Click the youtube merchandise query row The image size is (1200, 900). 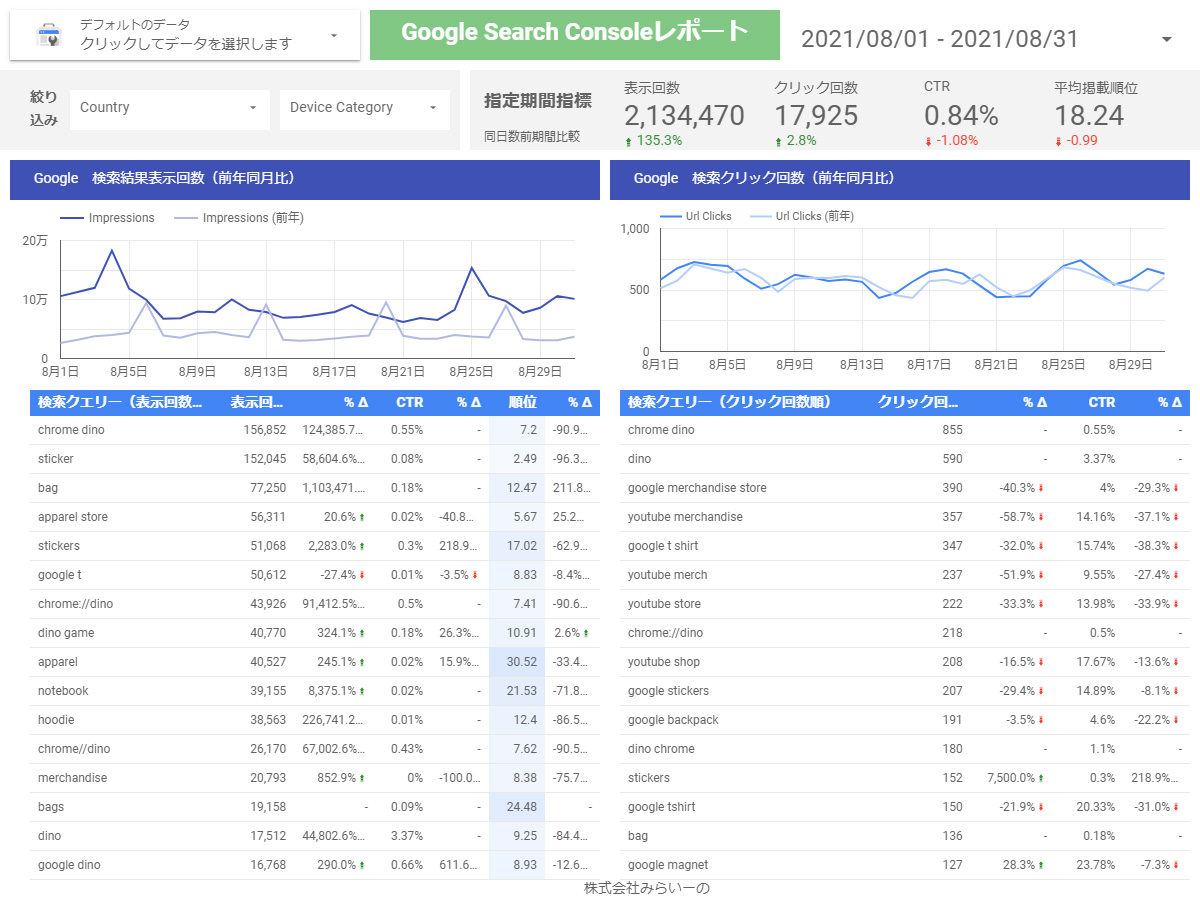[x=905, y=517]
